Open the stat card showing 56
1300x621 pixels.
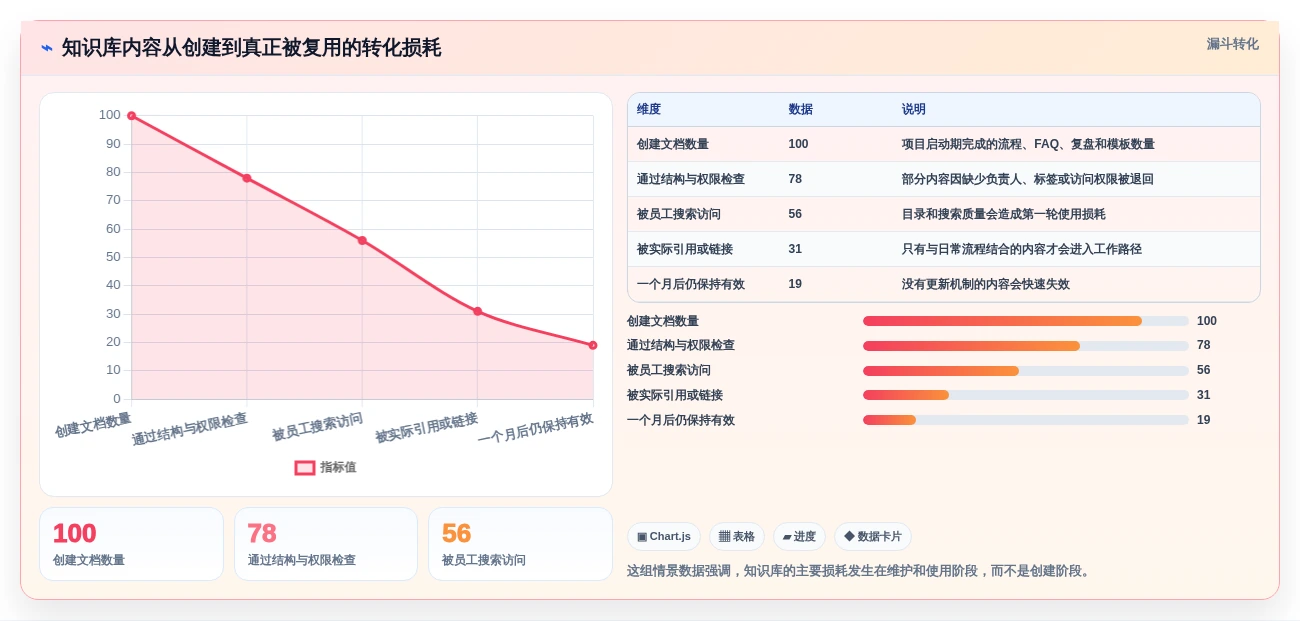[x=520, y=544]
